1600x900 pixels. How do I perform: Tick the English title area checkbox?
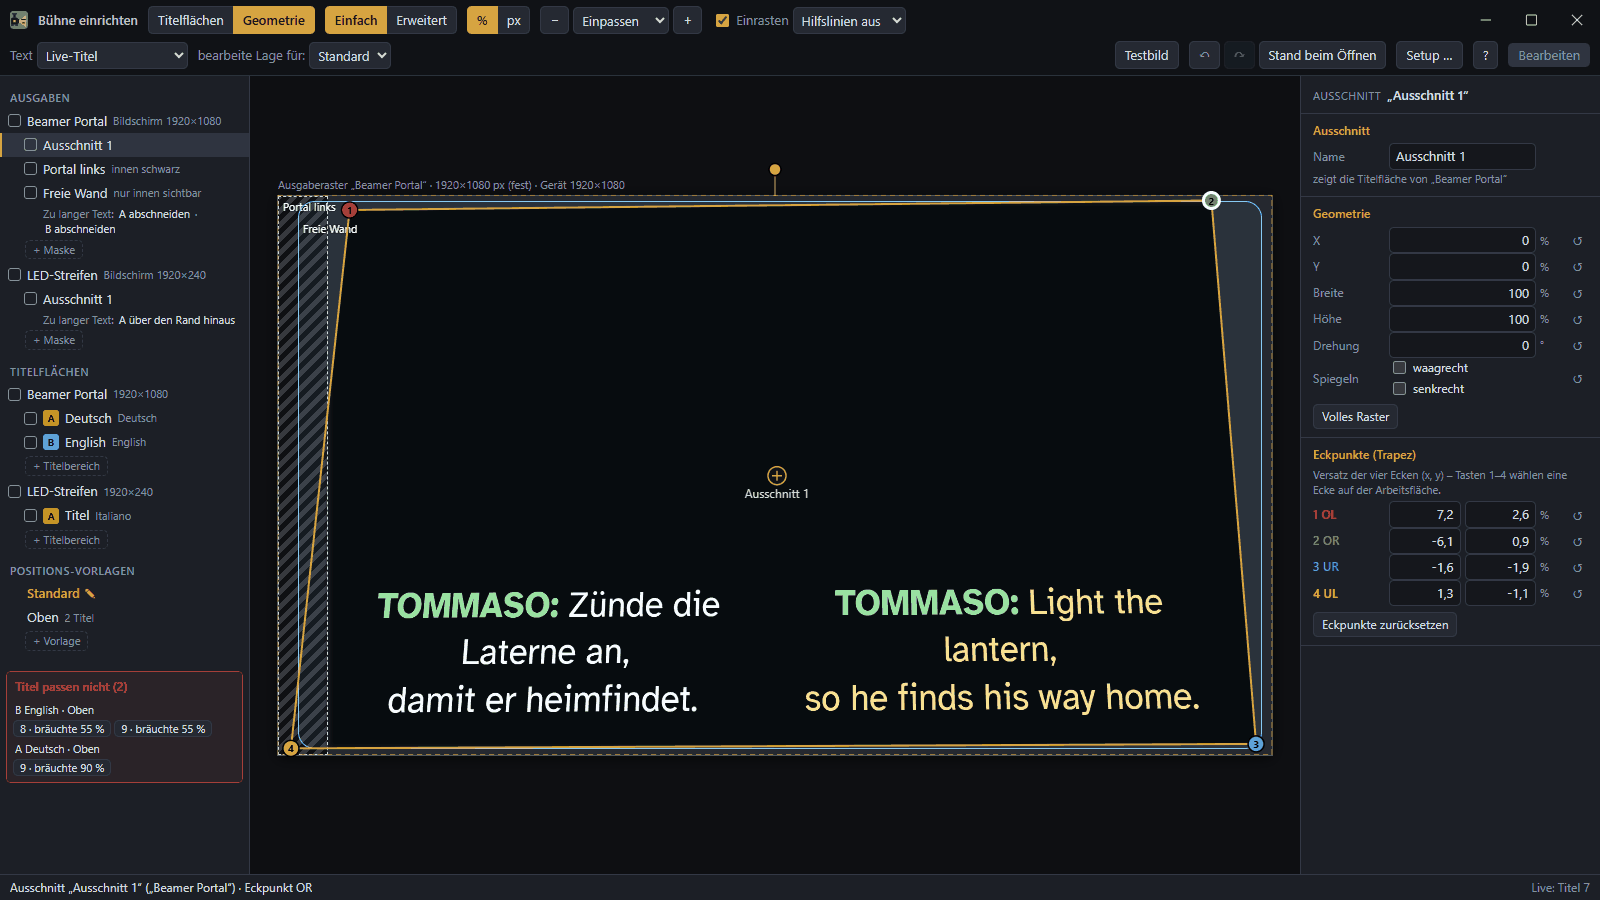coord(31,442)
